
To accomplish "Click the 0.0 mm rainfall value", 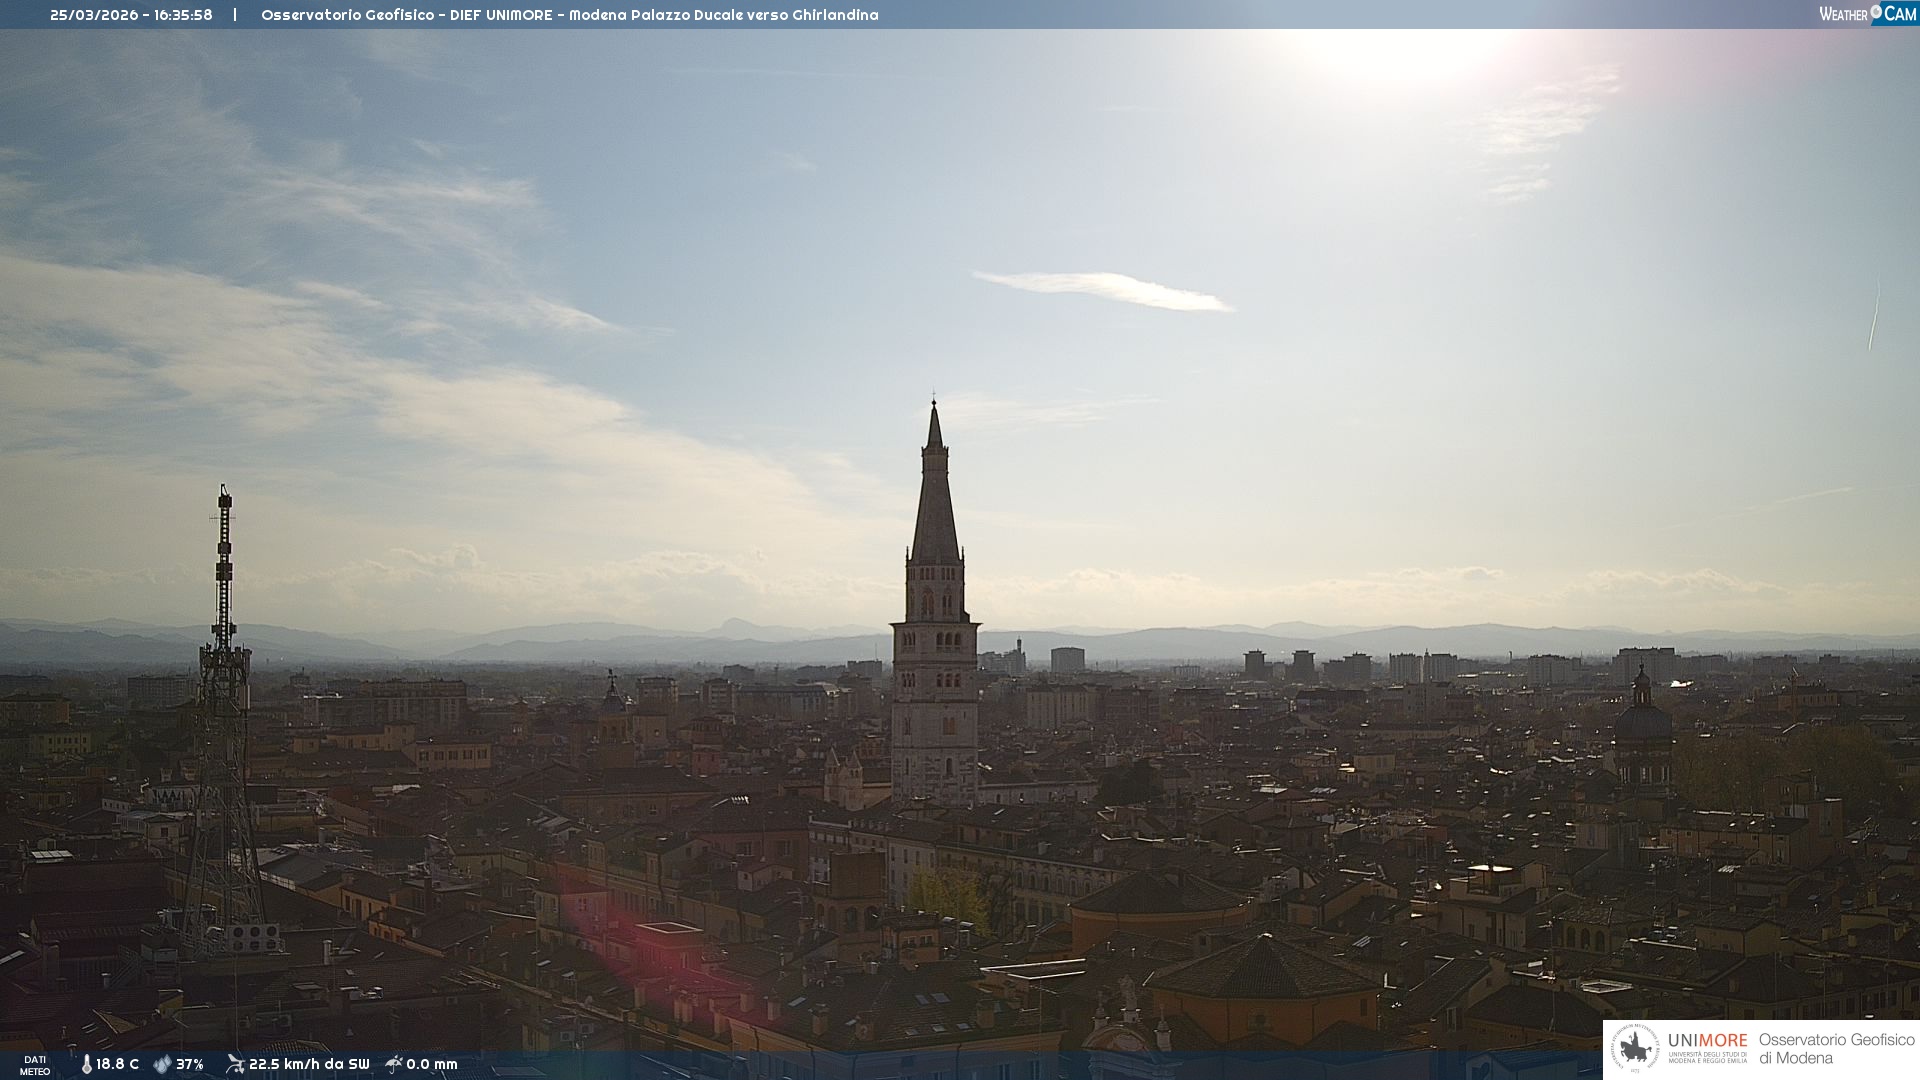I will click(x=432, y=1064).
